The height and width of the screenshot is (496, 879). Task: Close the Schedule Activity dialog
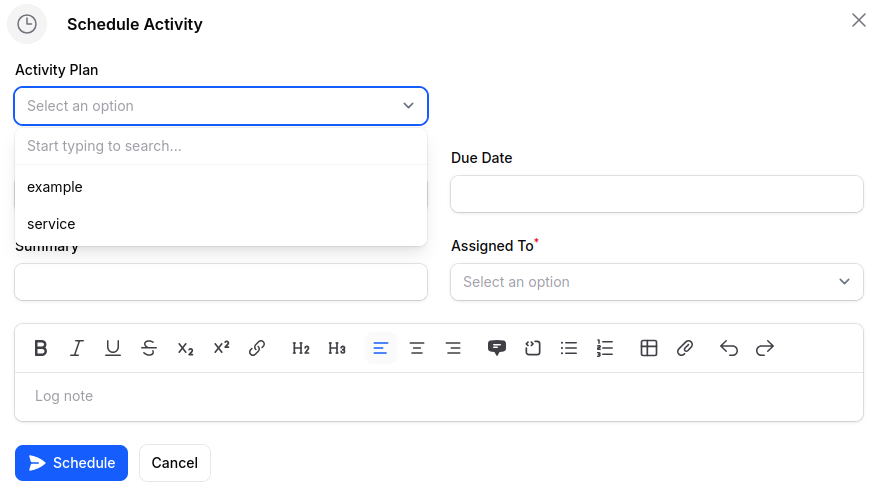858,20
